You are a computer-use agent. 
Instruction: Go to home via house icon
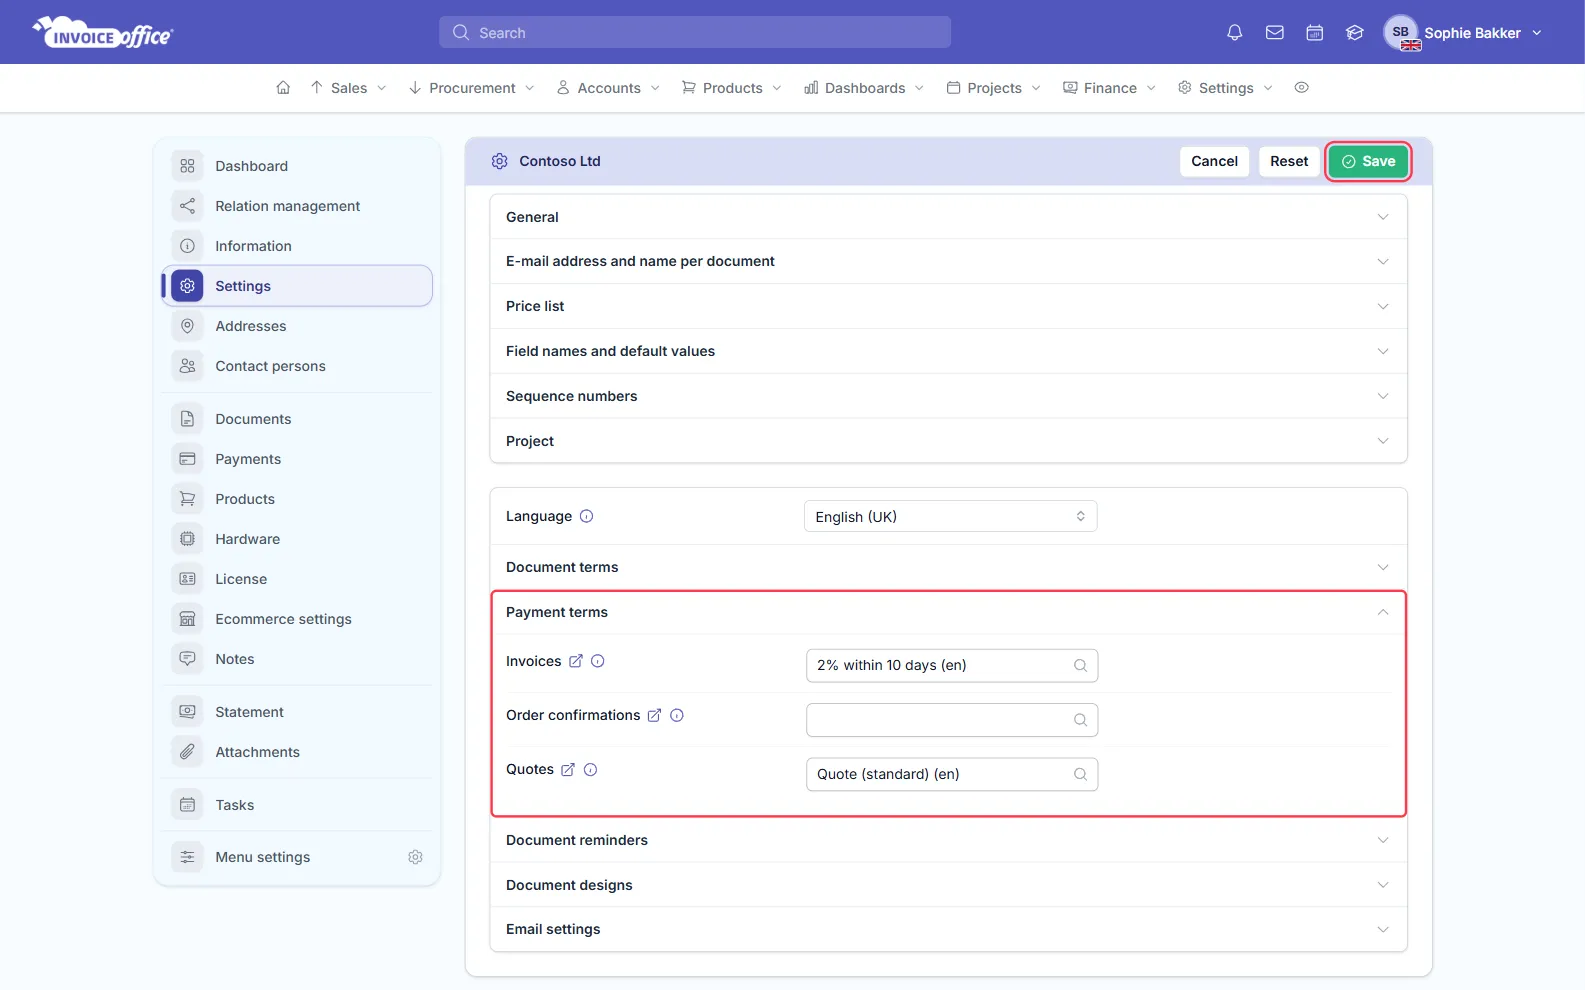click(283, 88)
